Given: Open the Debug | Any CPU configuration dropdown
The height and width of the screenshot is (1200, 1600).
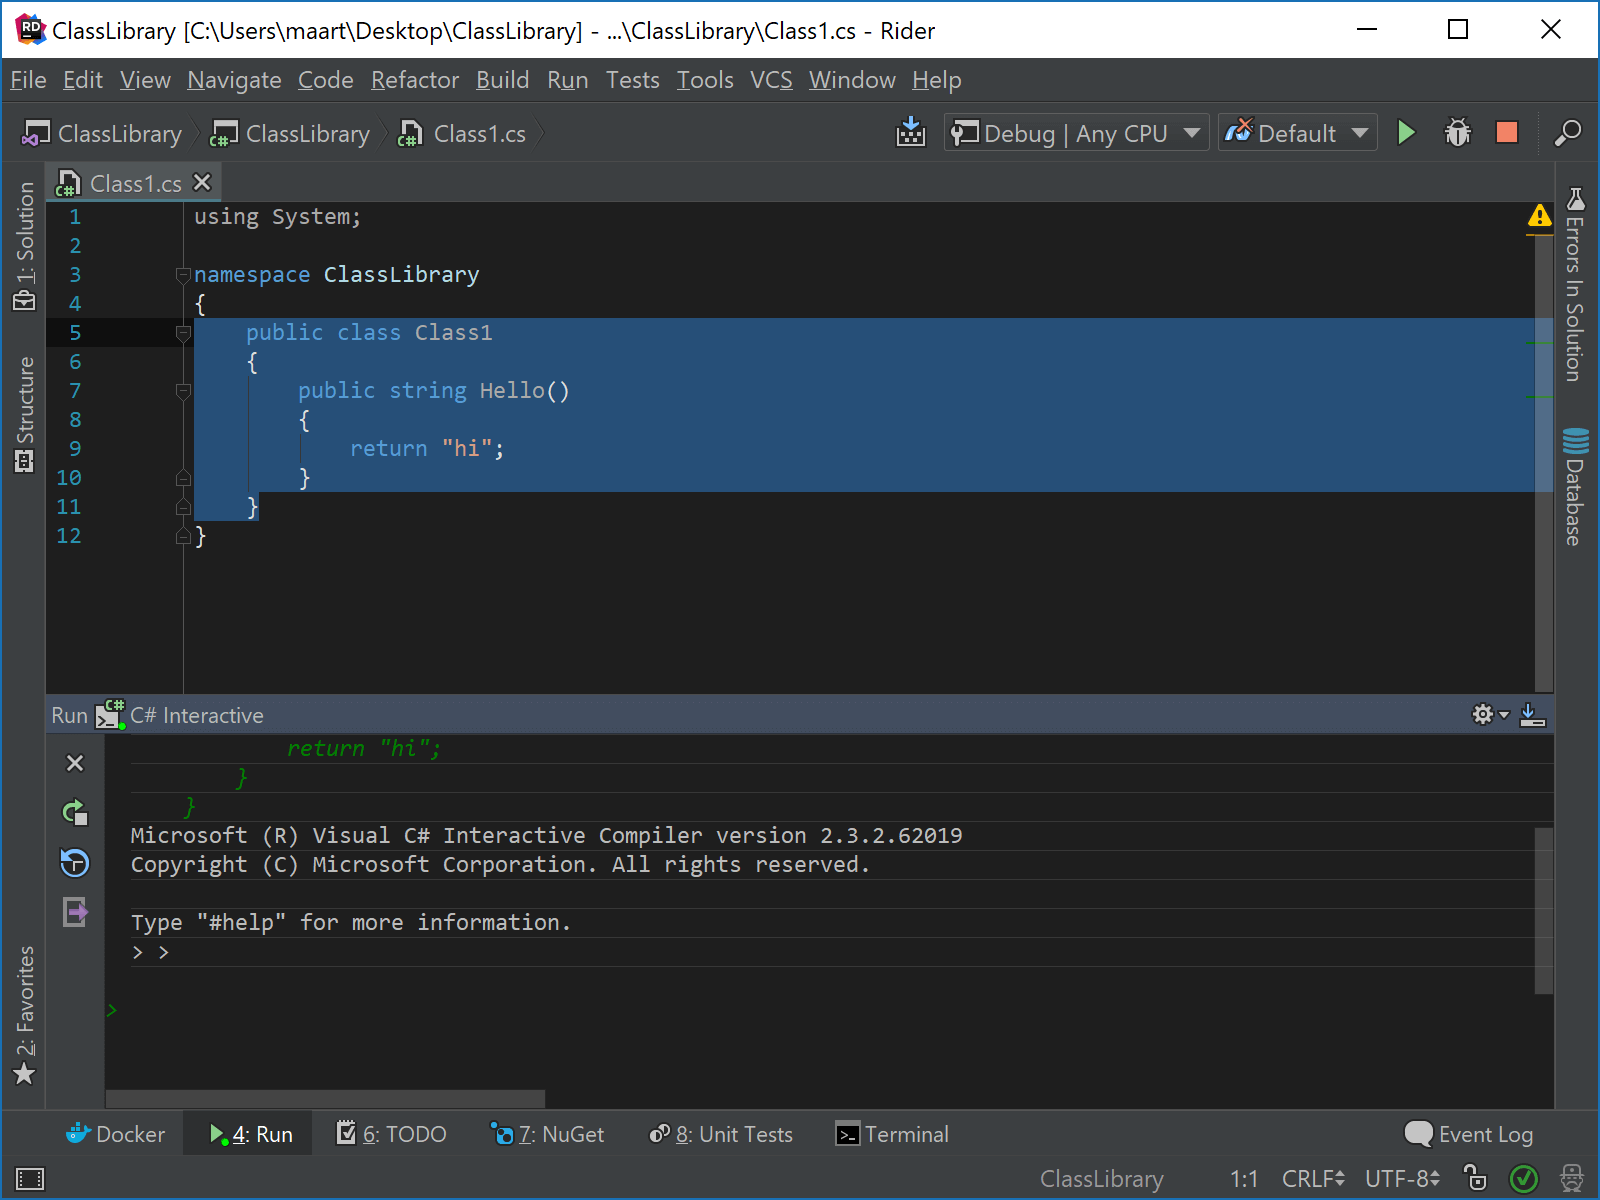Looking at the screenshot, I should 1075,132.
